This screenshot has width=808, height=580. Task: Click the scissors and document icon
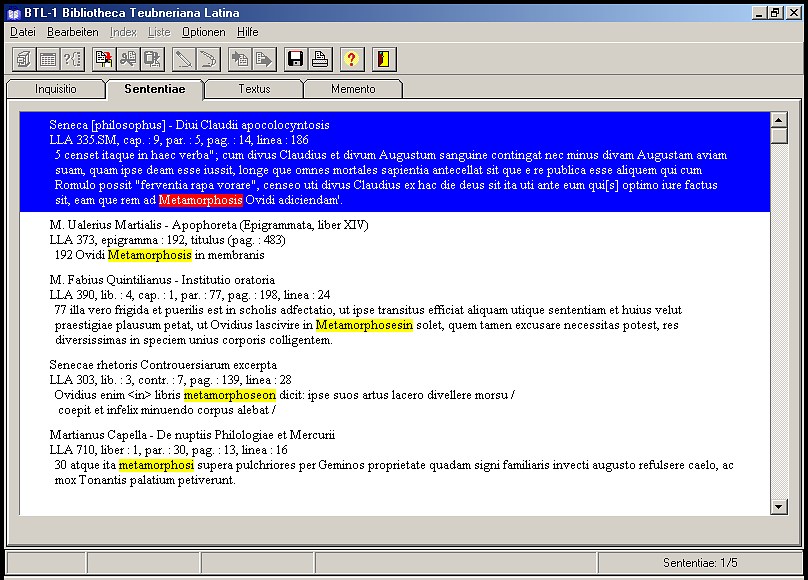point(128,59)
